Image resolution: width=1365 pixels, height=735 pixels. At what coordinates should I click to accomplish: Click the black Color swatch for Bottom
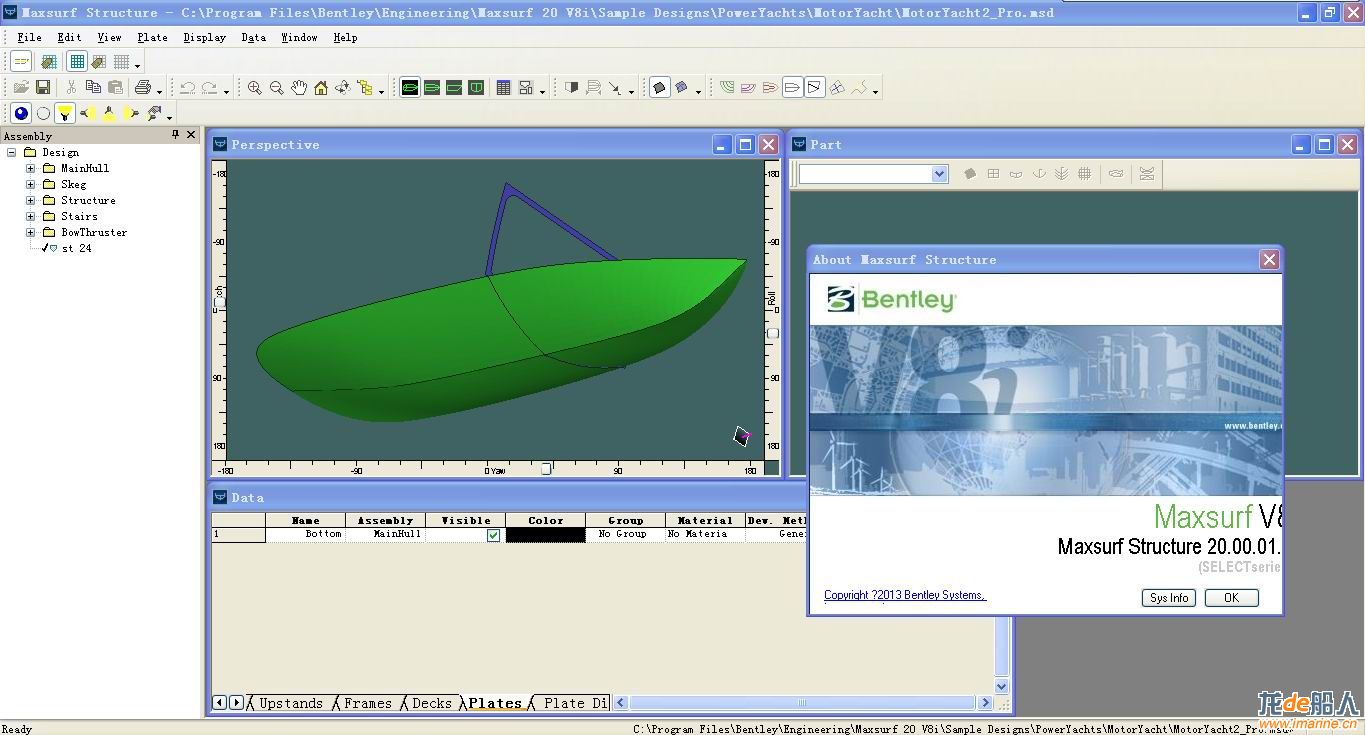[x=545, y=535]
